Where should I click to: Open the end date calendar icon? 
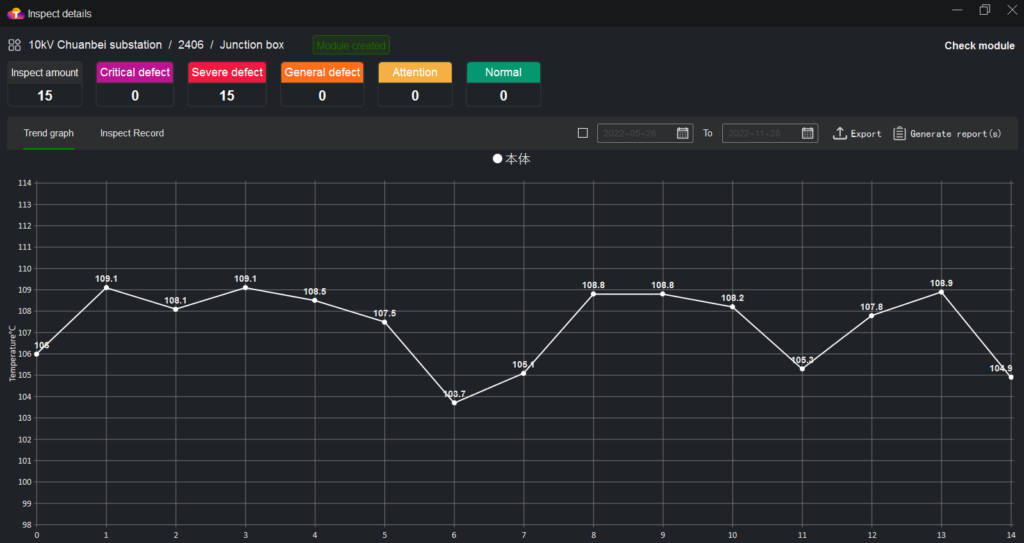click(x=808, y=133)
